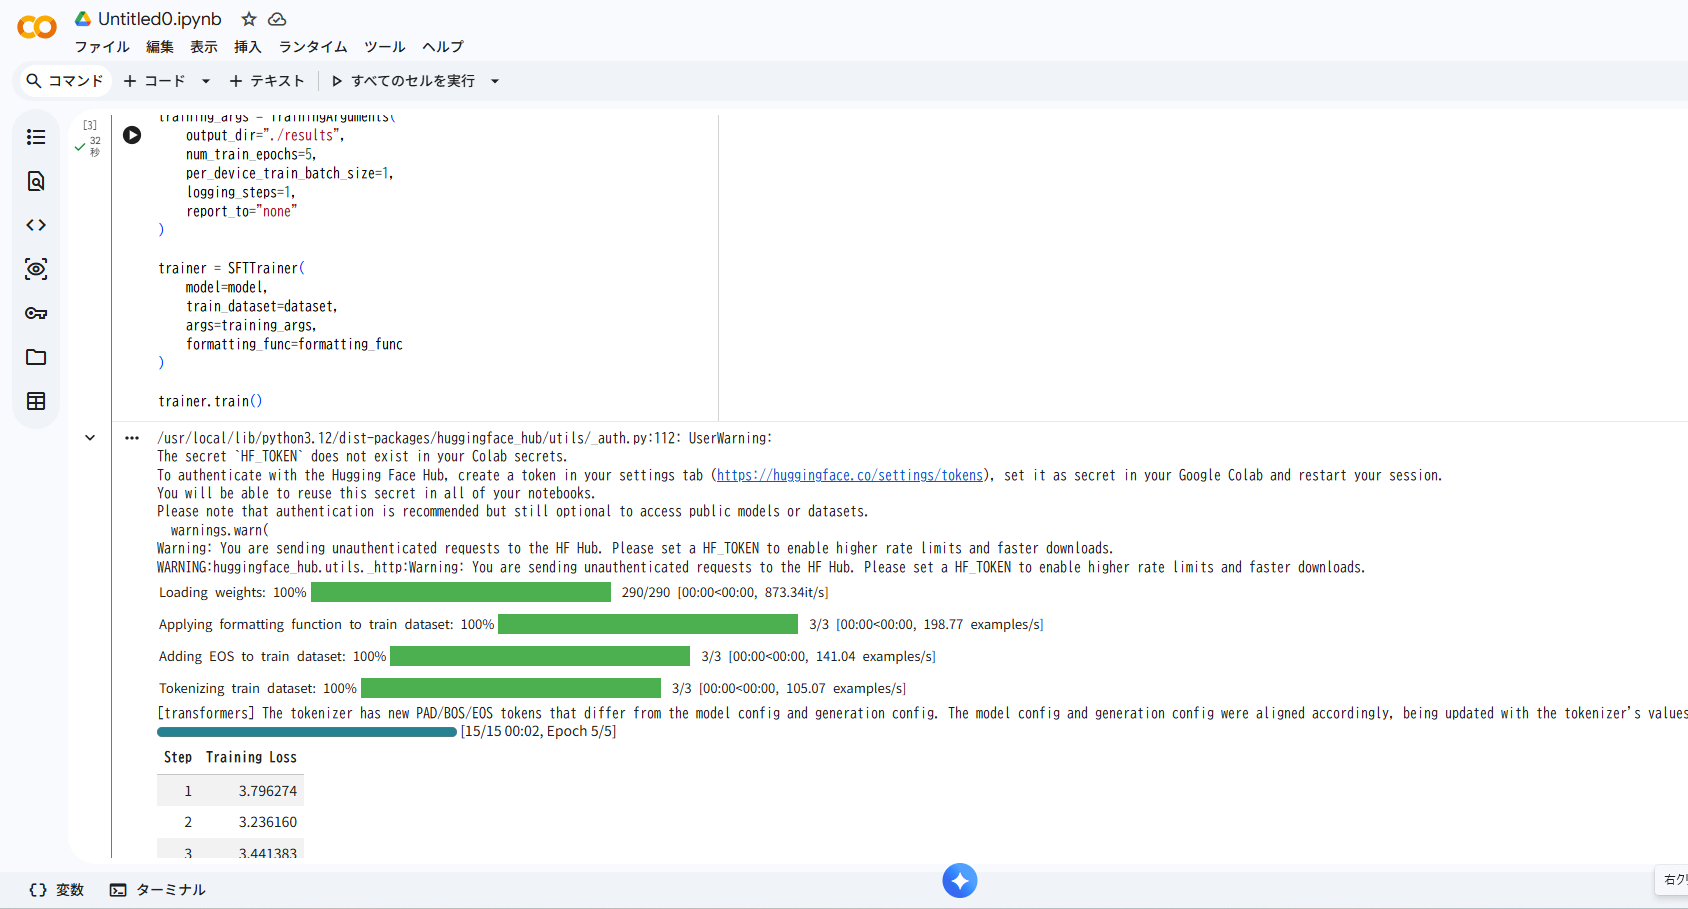1688x909 pixels.
Task: Click the trainer = SFTTrainer( code line
Action: [x=232, y=268]
